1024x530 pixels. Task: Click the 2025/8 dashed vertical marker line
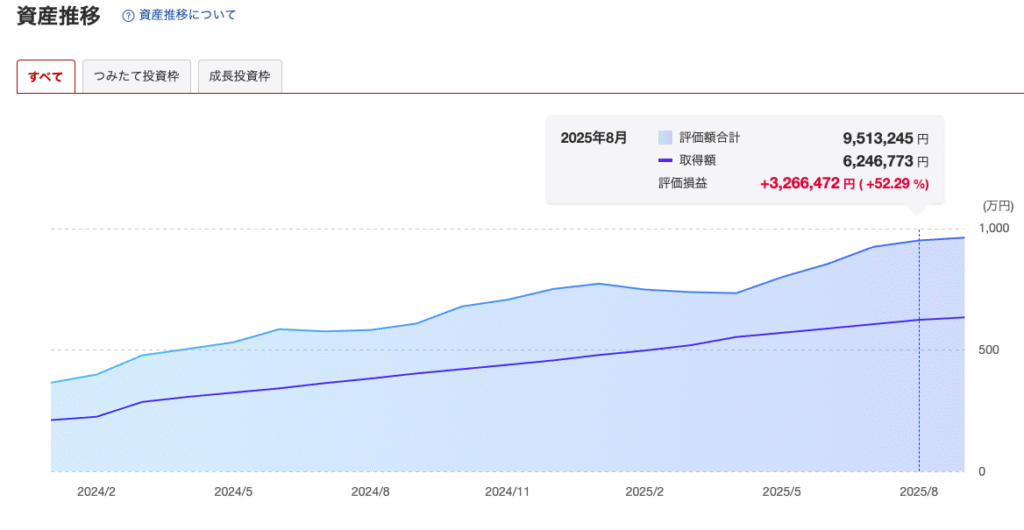[919, 350]
